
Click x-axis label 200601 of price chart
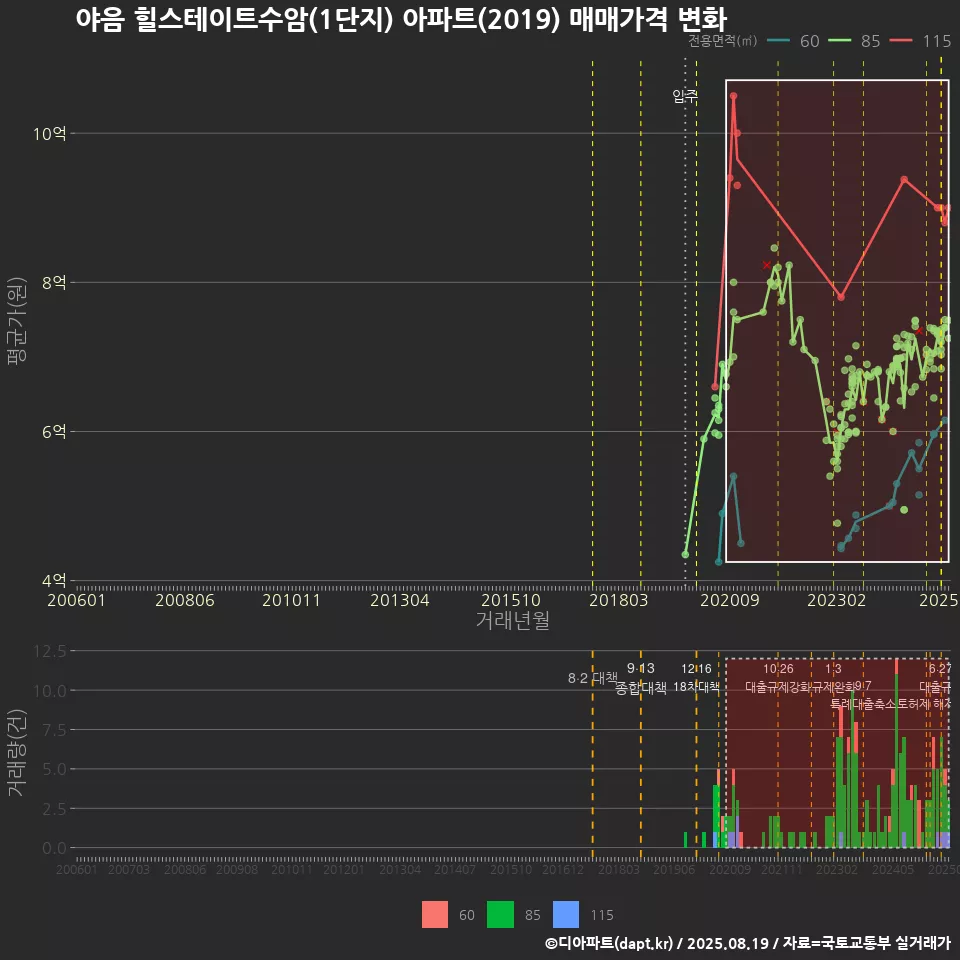tap(77, 600)
